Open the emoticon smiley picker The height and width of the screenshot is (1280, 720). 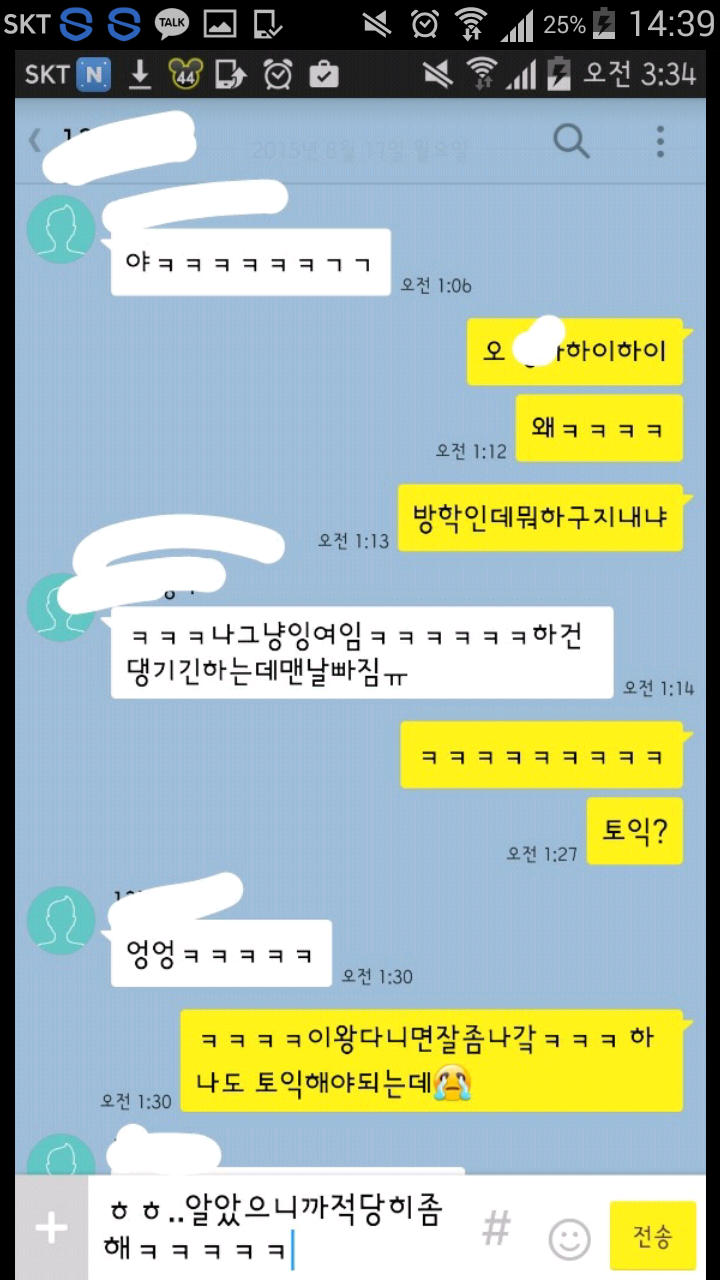569,1240
